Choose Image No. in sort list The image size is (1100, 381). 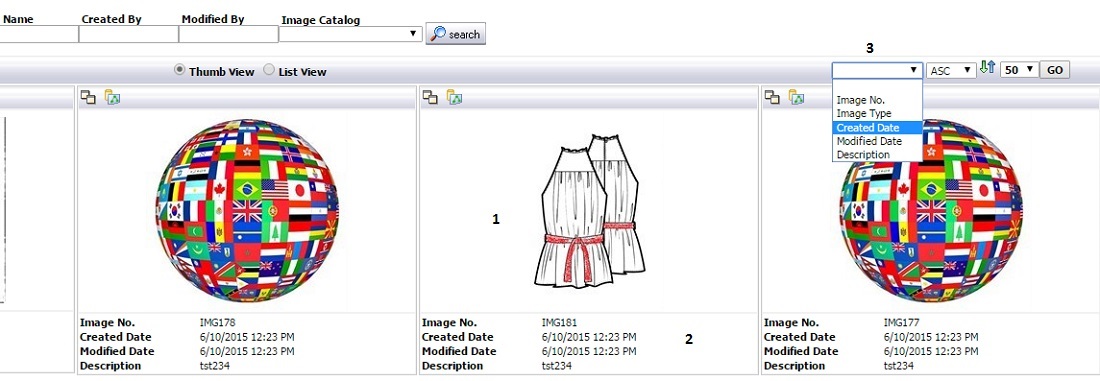pyautogui.click(x=877, y=100)
